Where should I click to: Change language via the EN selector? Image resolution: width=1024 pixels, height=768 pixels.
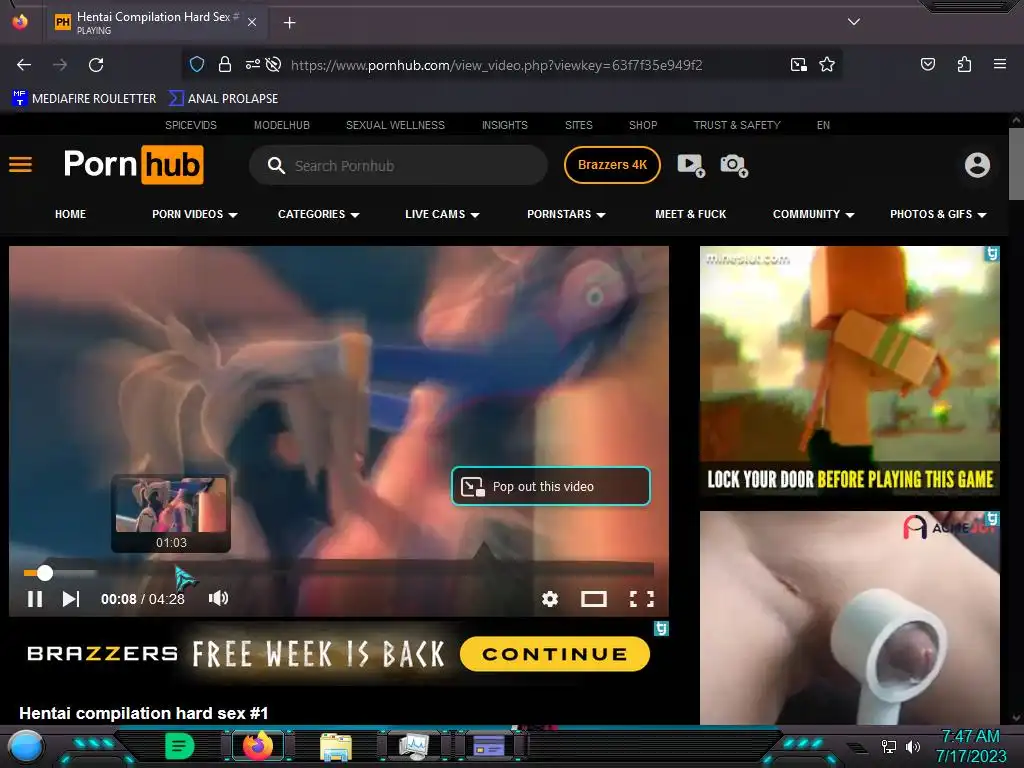823,125
